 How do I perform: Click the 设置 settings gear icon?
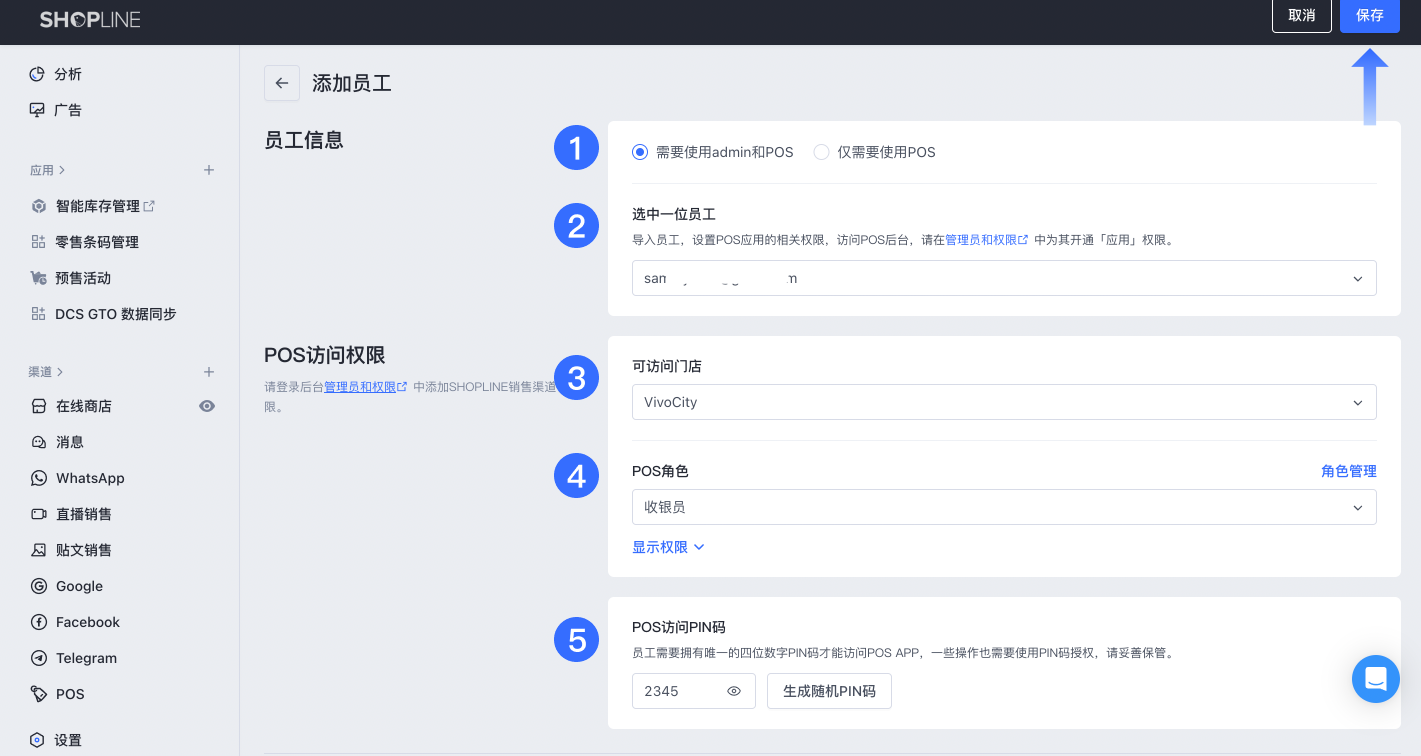(37, 740)
